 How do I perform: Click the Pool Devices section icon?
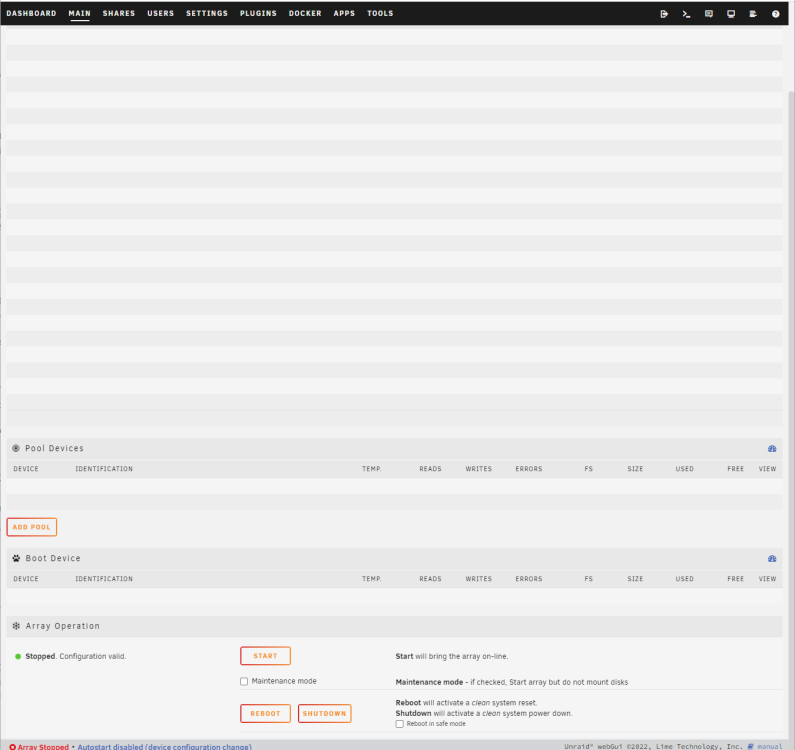click(x=16, y=448)
